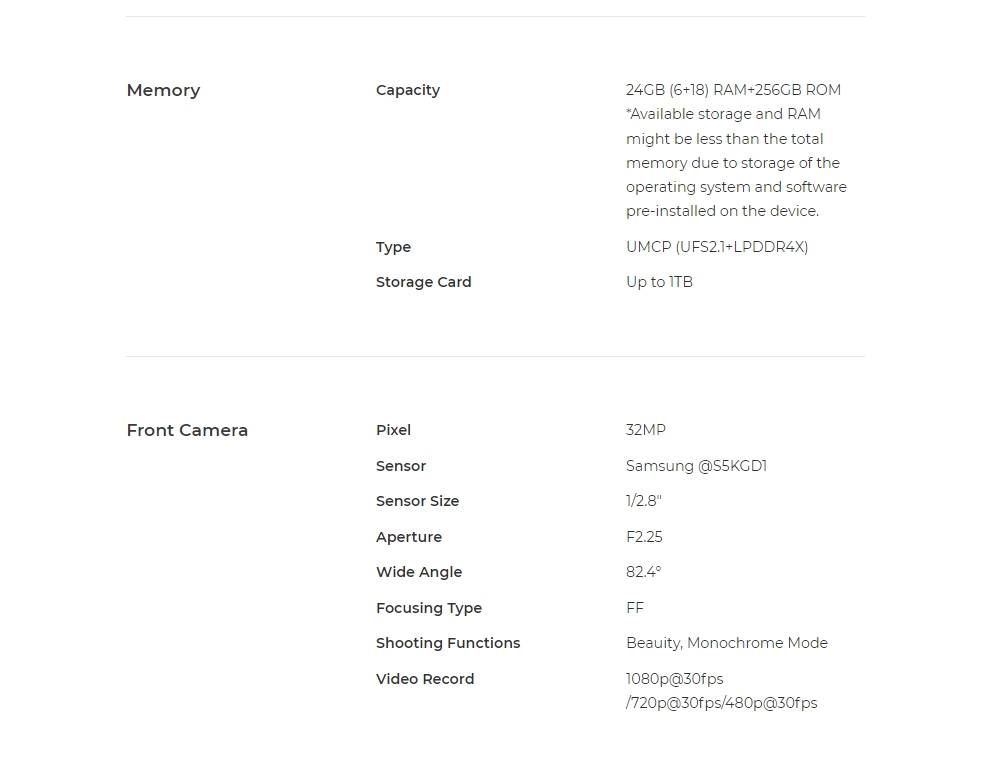Screen dimensions: 1000x772
Task: Click the Pixel label
Action: pyautogui.click(x=393, y=430)
